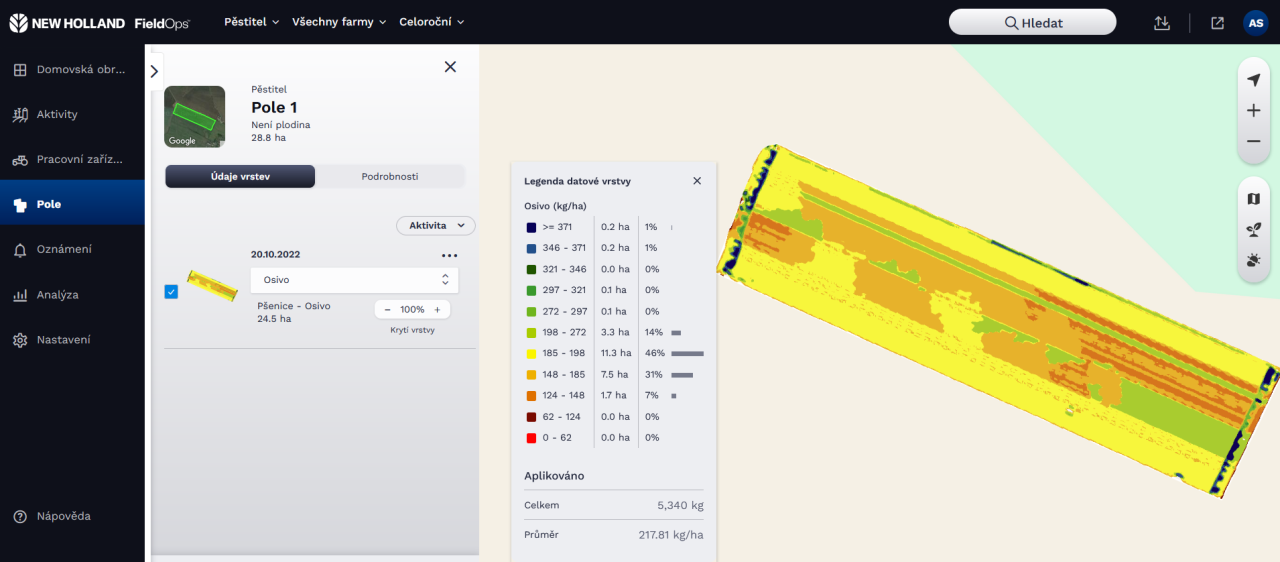Open Analýza in the sidebar
The height and width of the screenshot is (562, 1280).
(57, 295)
